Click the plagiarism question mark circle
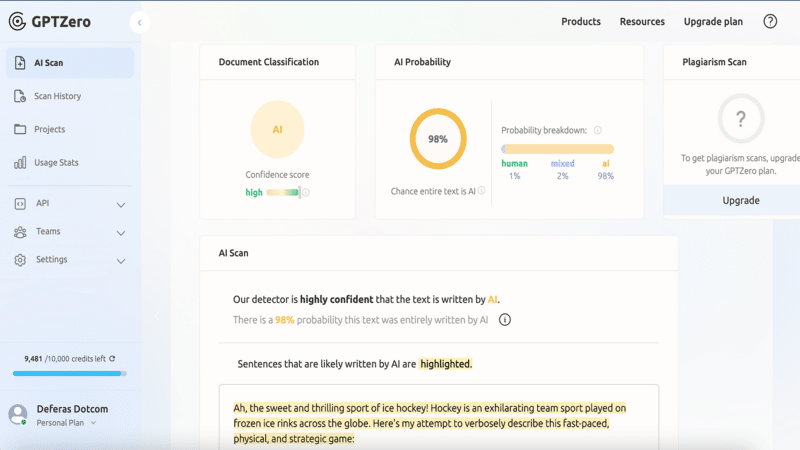Screen dimensions: 800x450 (x=741, y=119)
